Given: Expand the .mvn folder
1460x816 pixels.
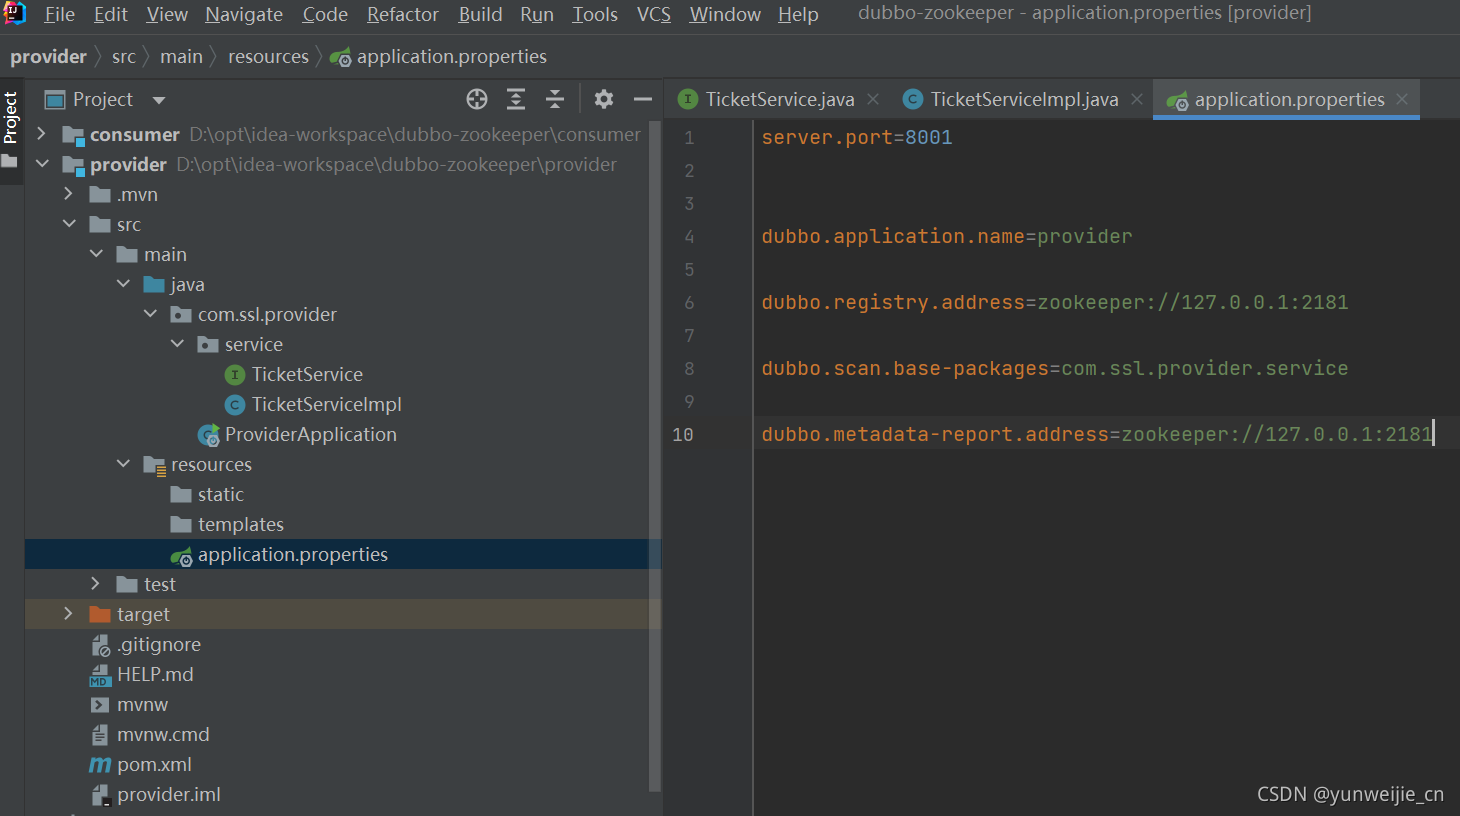Looking at the screenshot, I should [x=68, y=193].
